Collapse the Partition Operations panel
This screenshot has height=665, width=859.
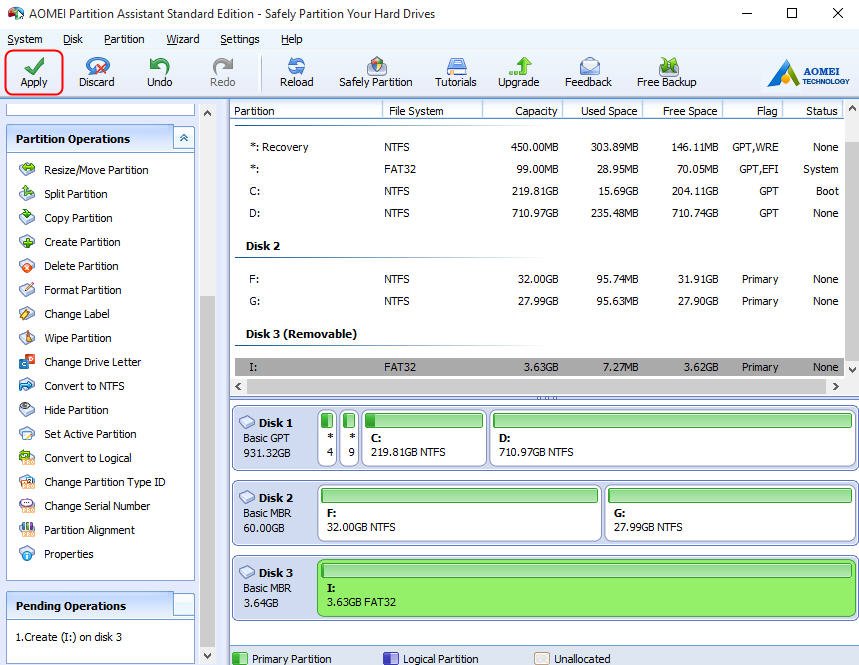[183, 138]
